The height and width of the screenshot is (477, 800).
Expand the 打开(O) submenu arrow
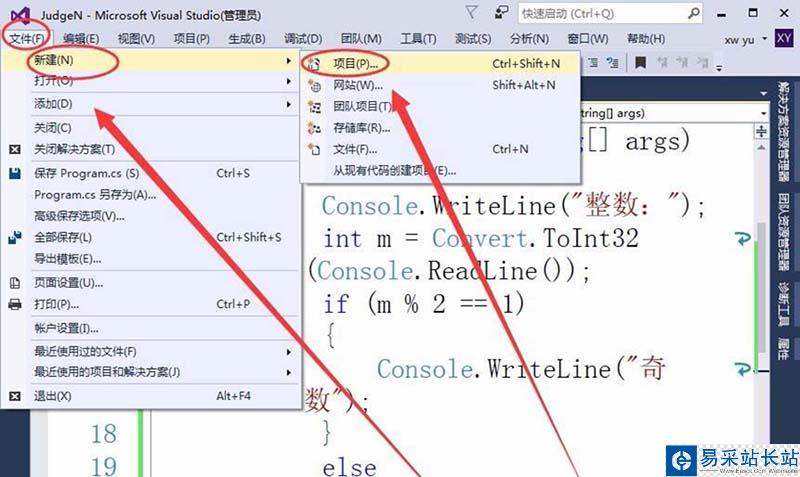(289, 81)
